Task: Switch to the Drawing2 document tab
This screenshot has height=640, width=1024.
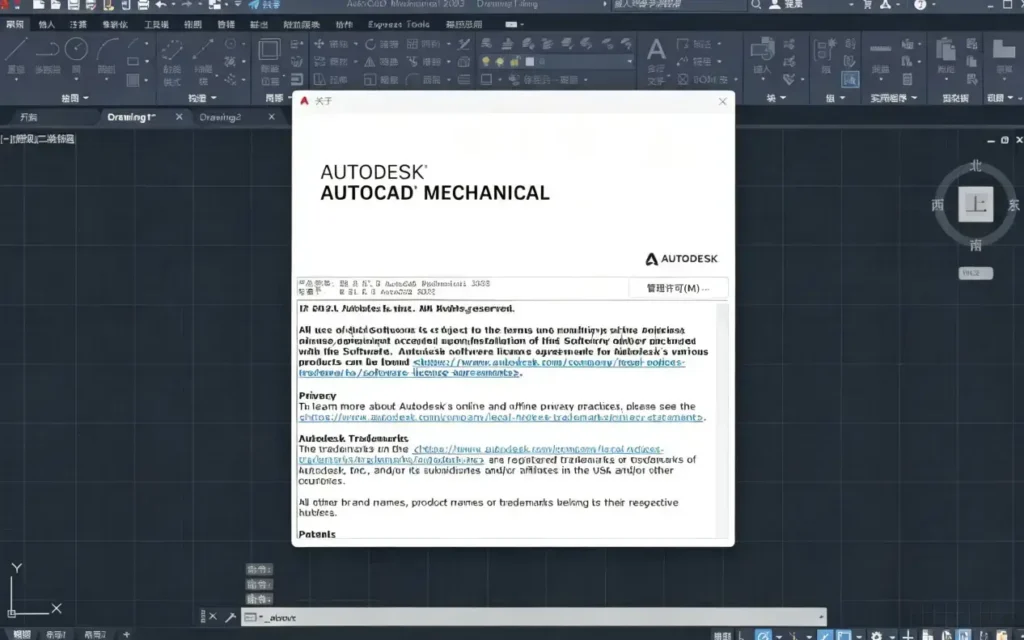Action: coord(220,117)
